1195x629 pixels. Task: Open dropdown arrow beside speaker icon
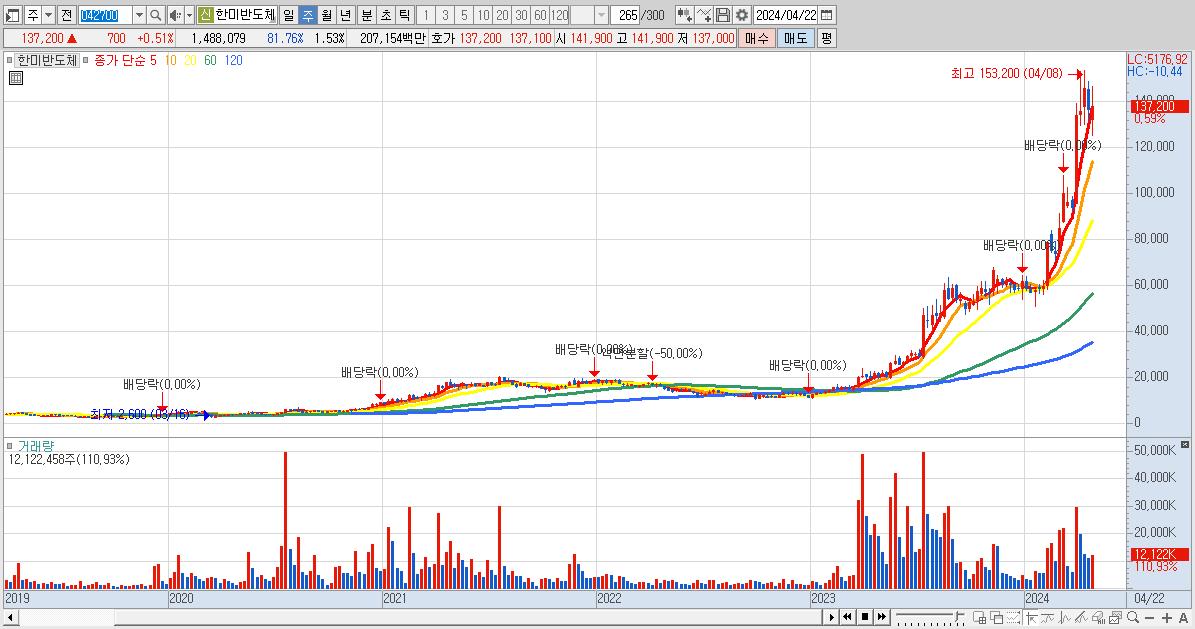pos(189,15)
